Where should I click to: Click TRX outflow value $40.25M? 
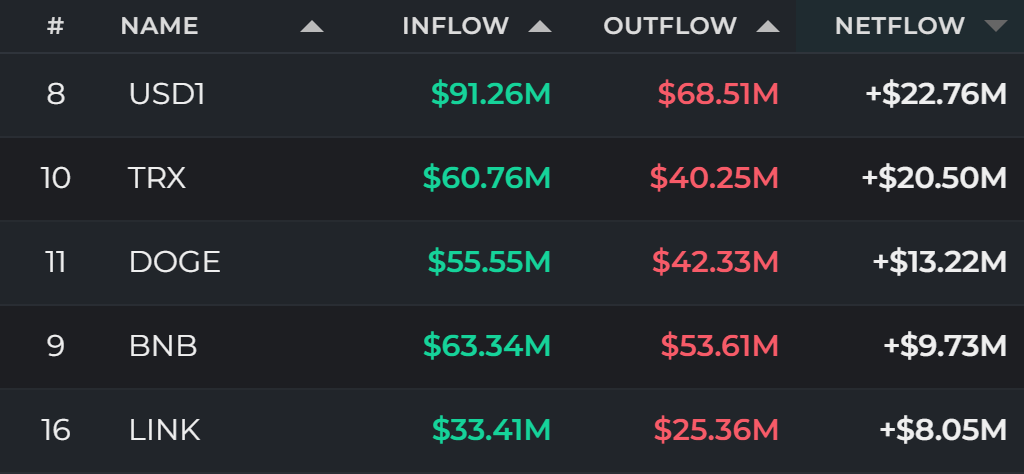(x=714, y=178)
